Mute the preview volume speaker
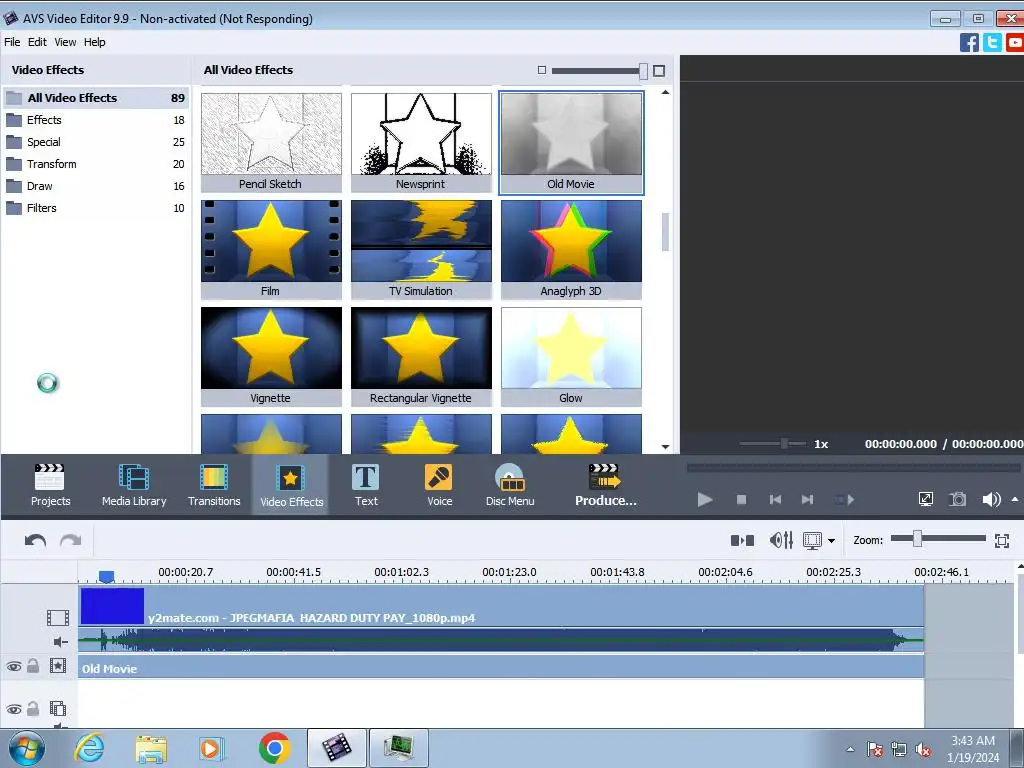Image resolution: width=1024 pixels, height=768 pixels. 991,500
